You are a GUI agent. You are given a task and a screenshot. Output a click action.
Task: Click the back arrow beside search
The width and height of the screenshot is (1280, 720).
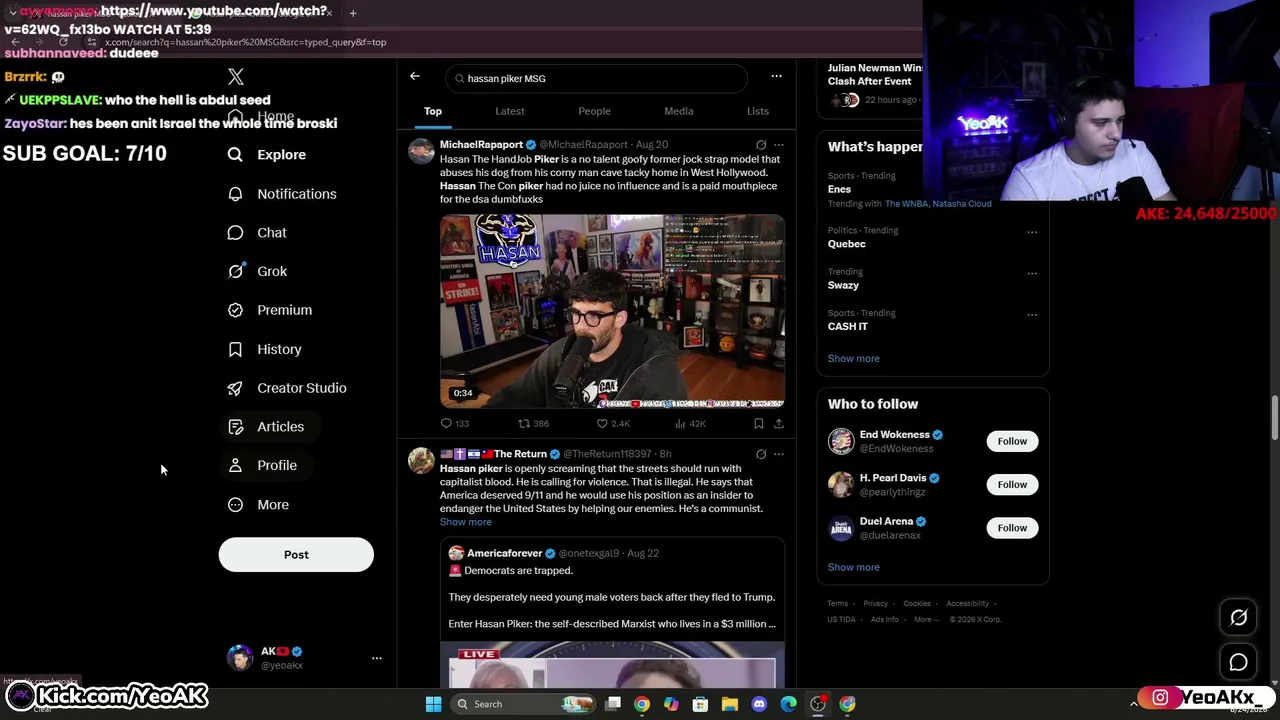415,76
